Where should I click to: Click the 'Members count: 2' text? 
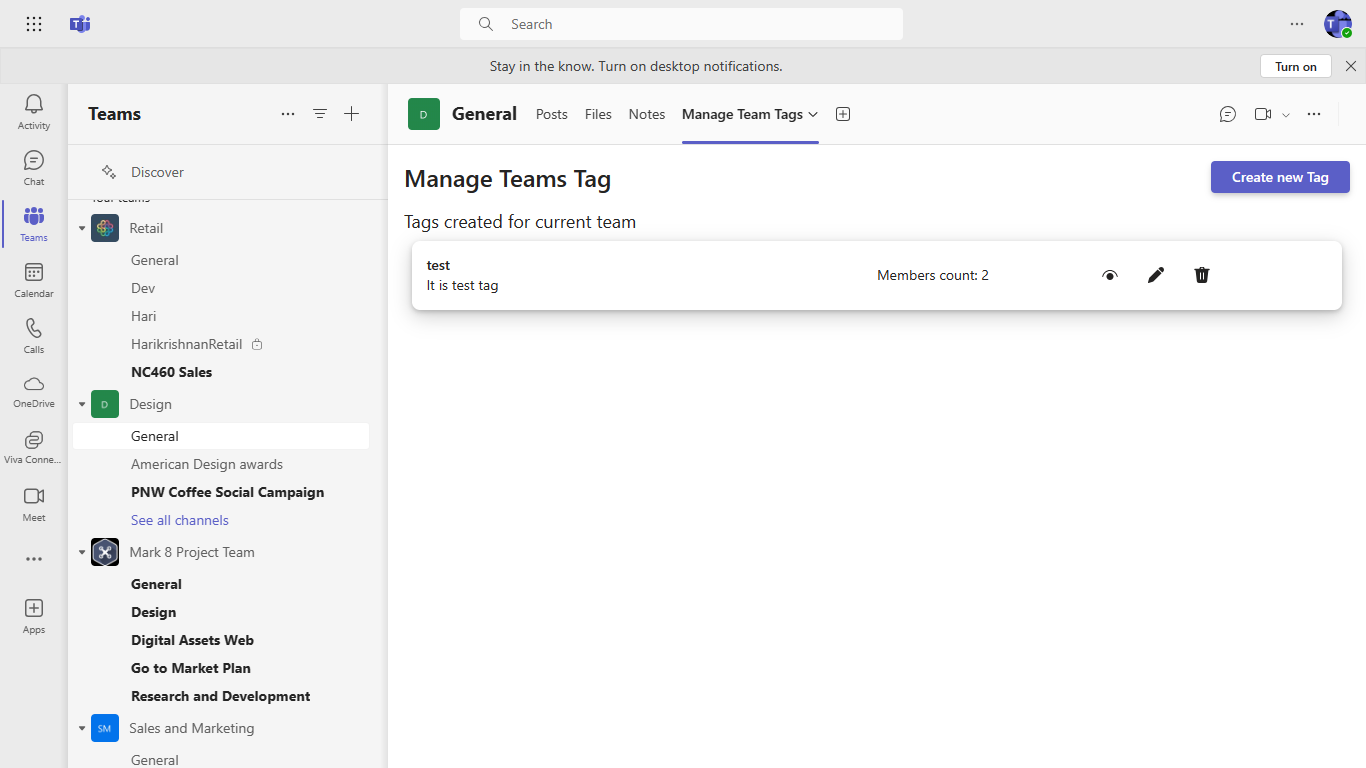(933, 275)
